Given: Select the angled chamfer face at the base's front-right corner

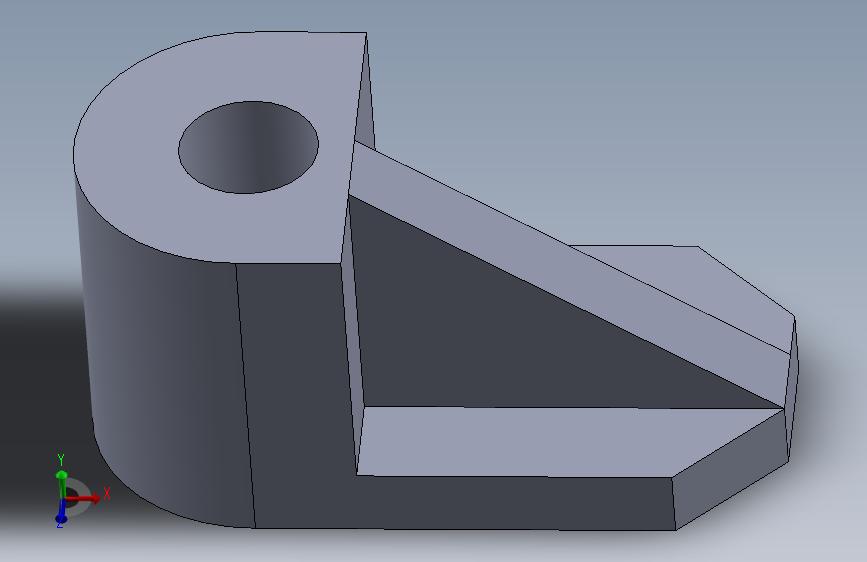Looking at the screenshot, I should point(730,470).
